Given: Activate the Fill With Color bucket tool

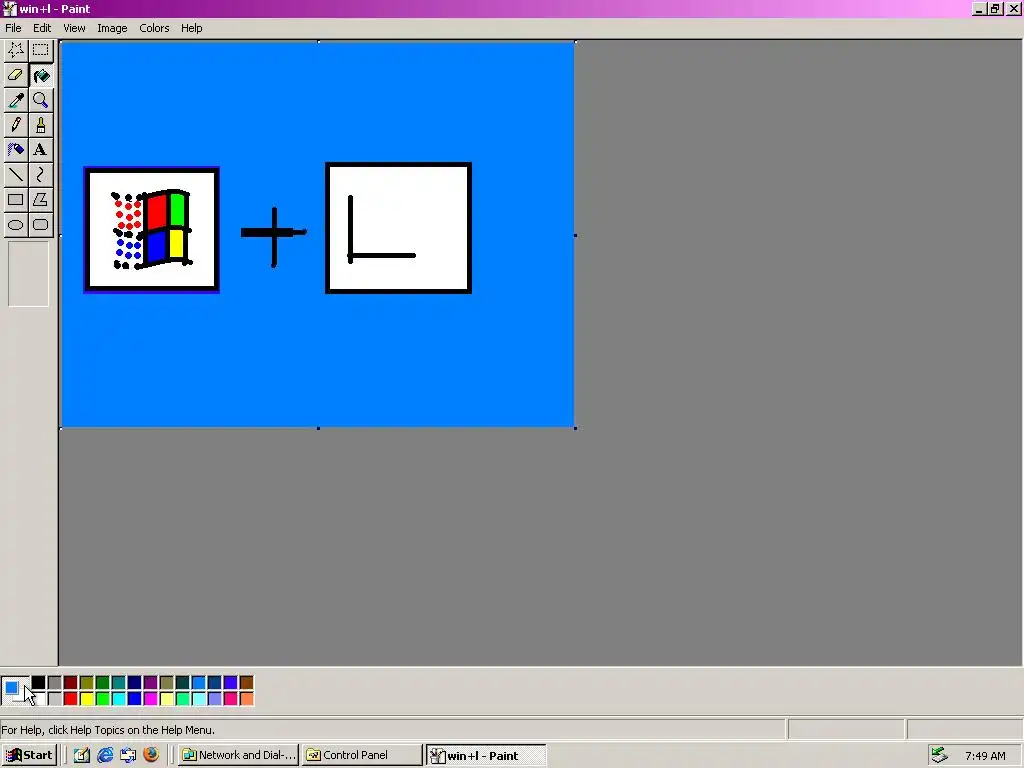Looking at the screenshot, I should tap(40, 75).
